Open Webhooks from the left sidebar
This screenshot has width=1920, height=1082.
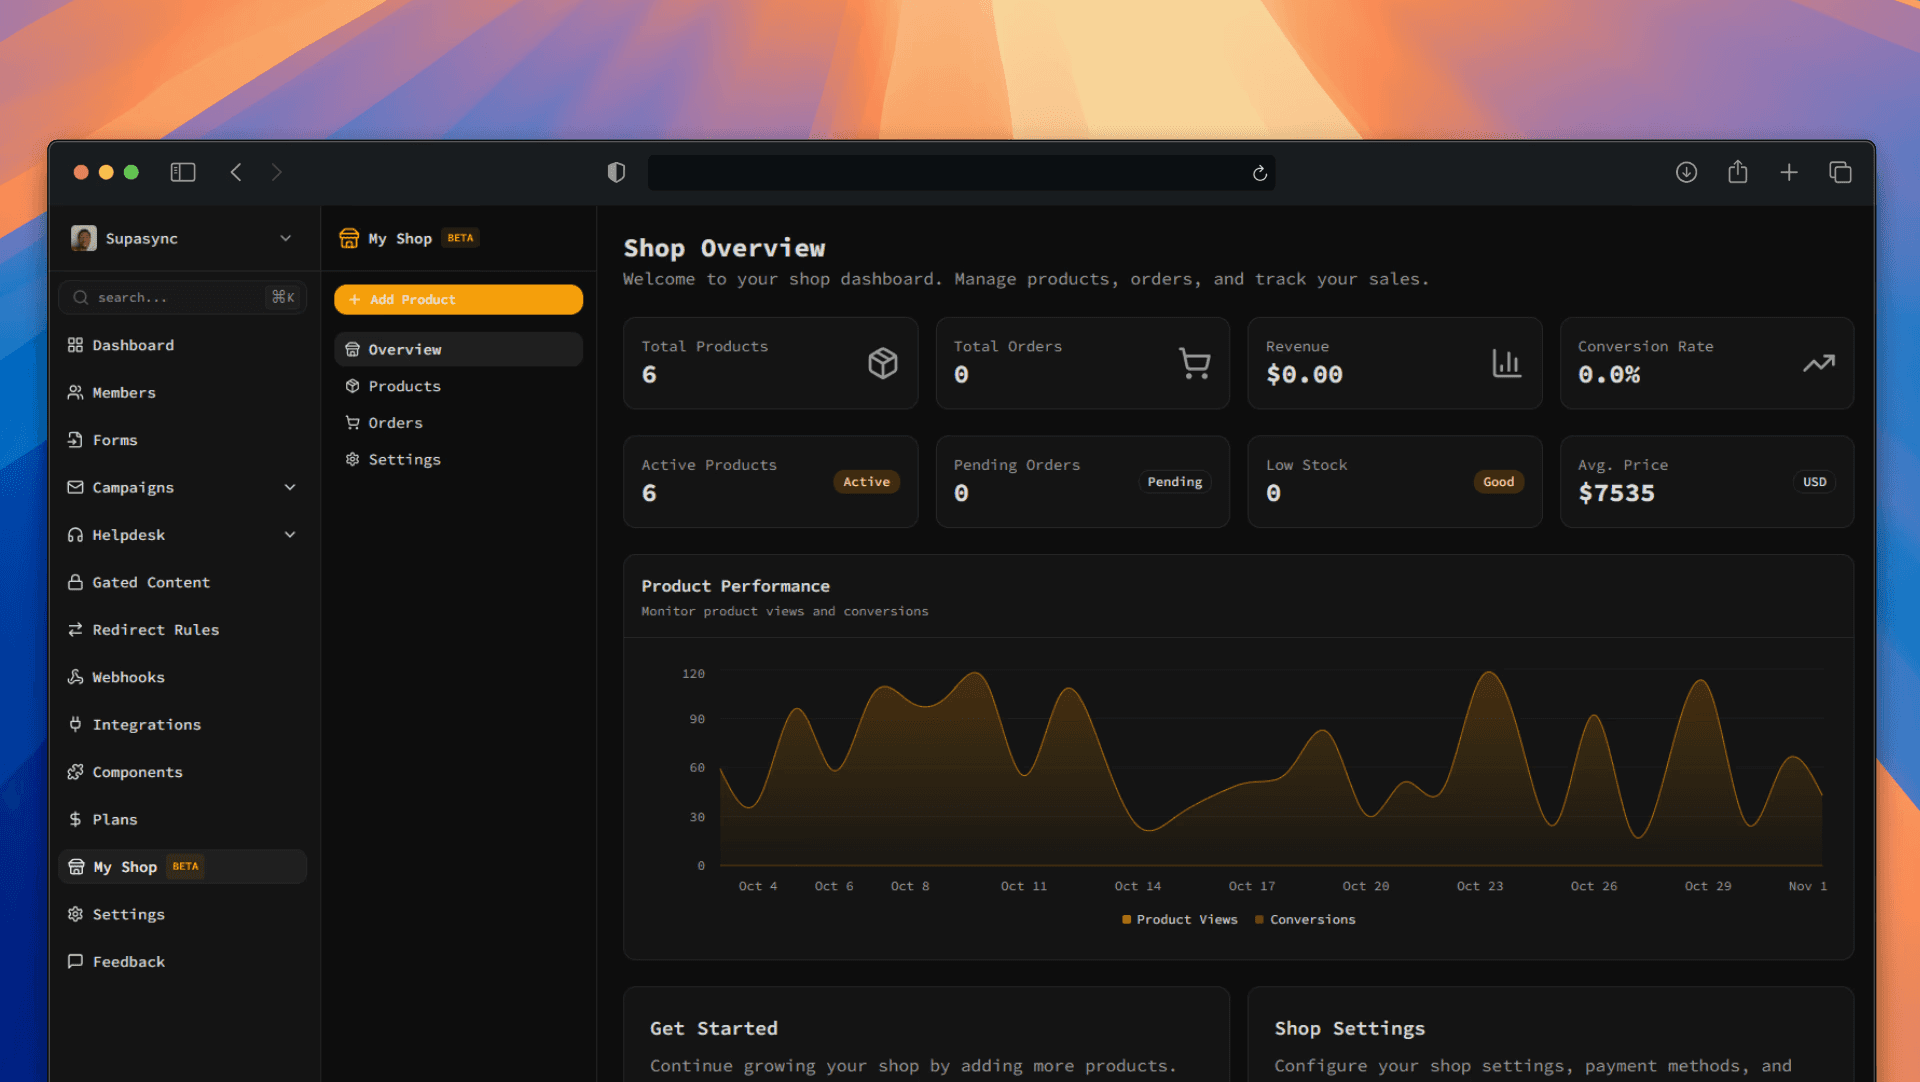pos(128,677)
